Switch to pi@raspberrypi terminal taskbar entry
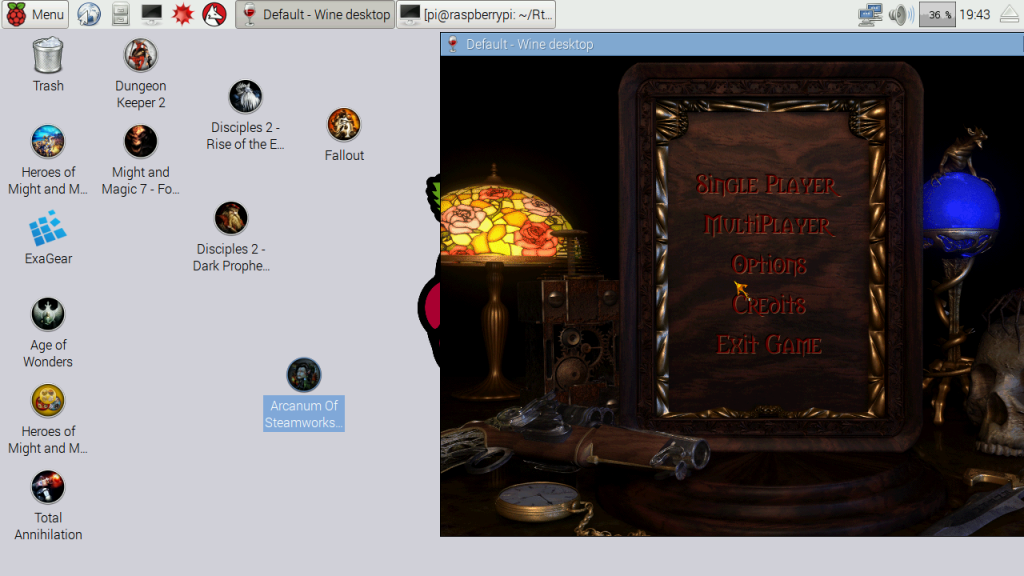 [476, 14]
